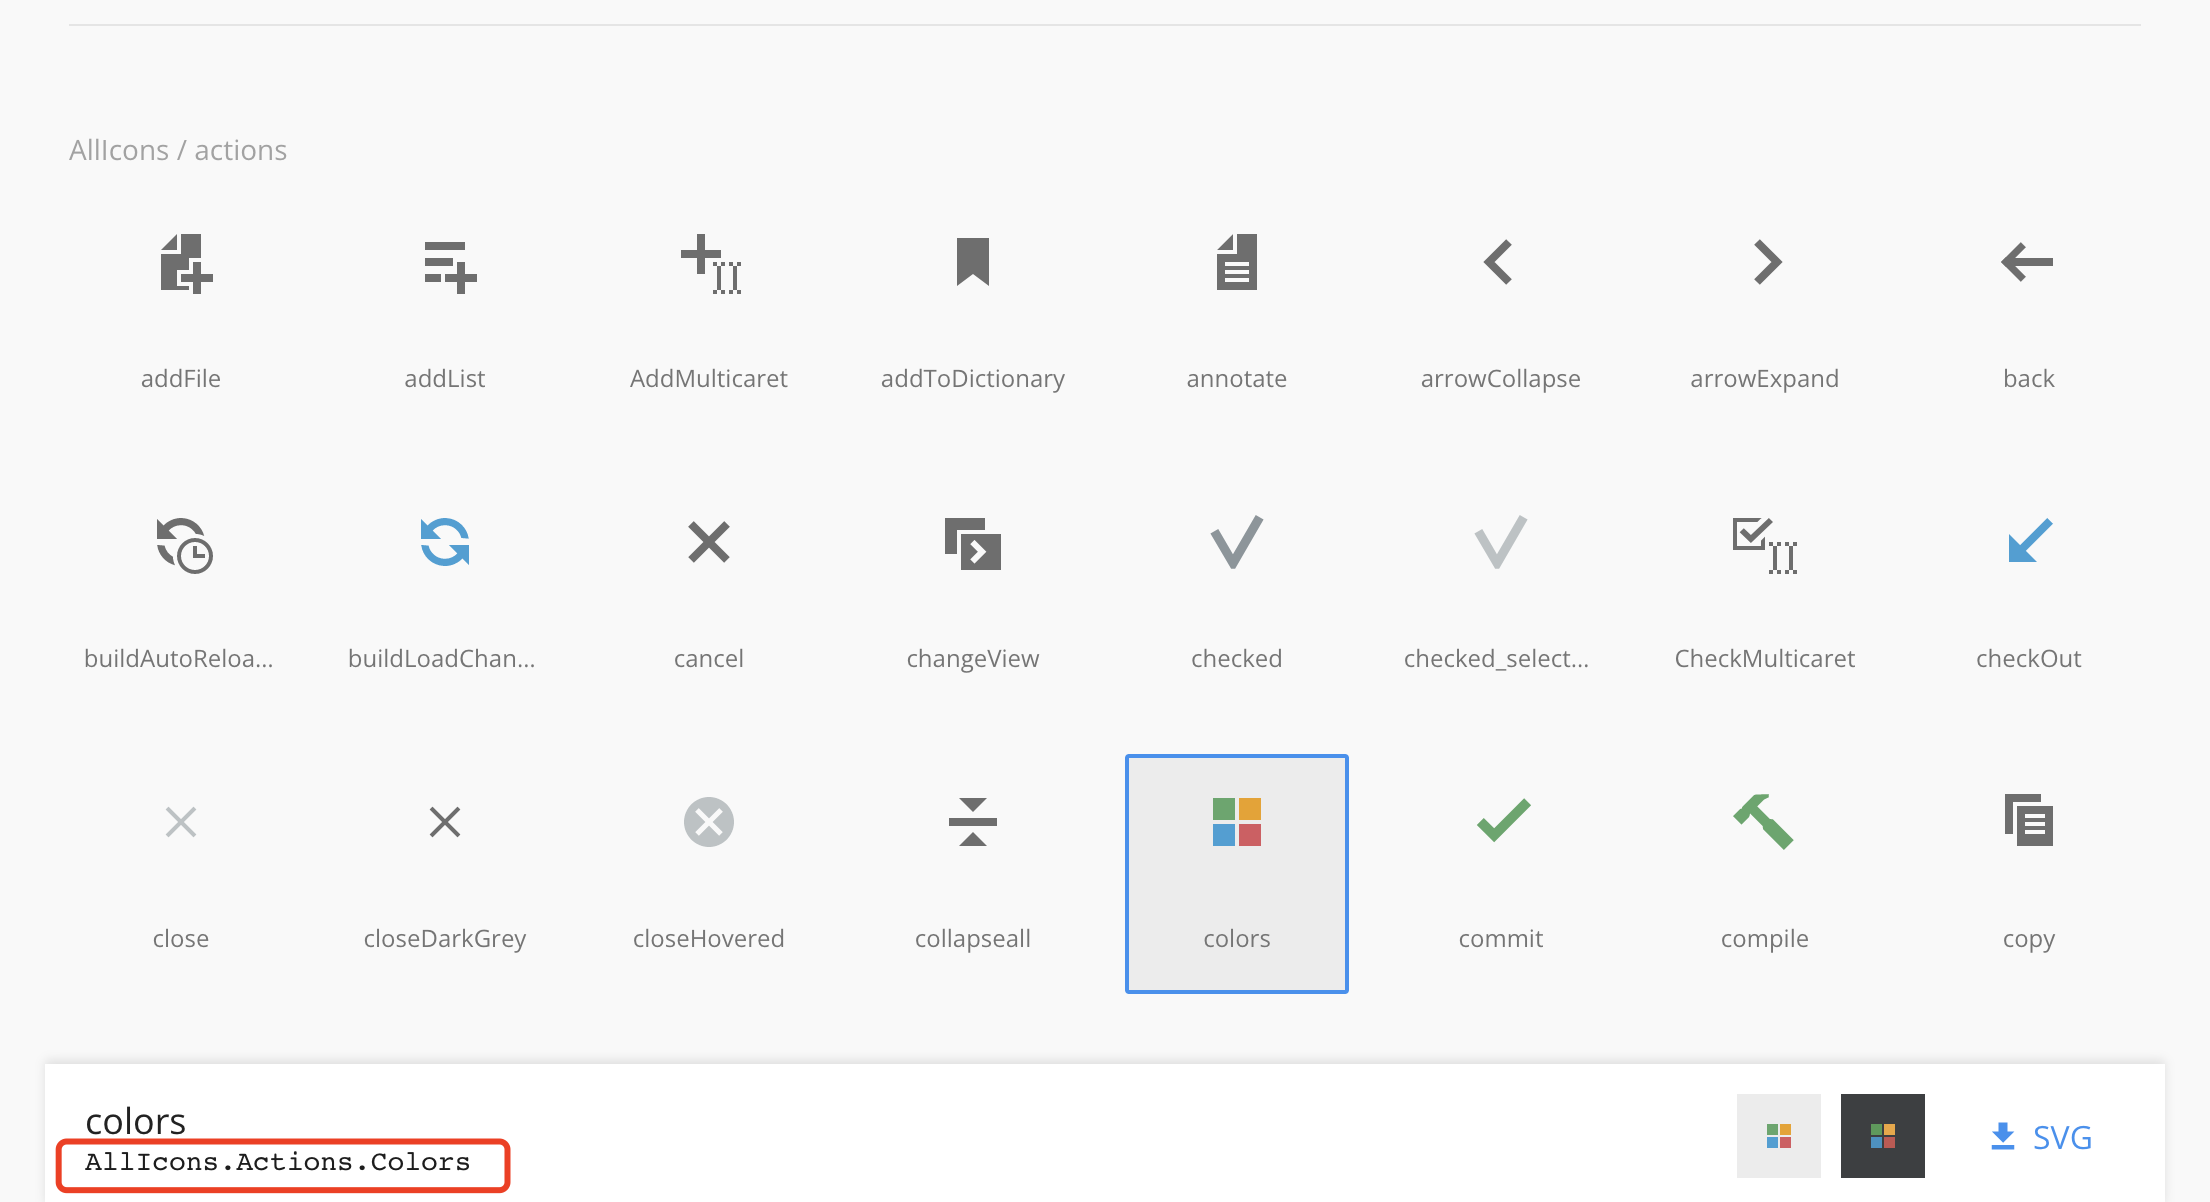Click the AllIcons / actions section heading
The width and height of the screenshot is (2210, 1202).
178,150
